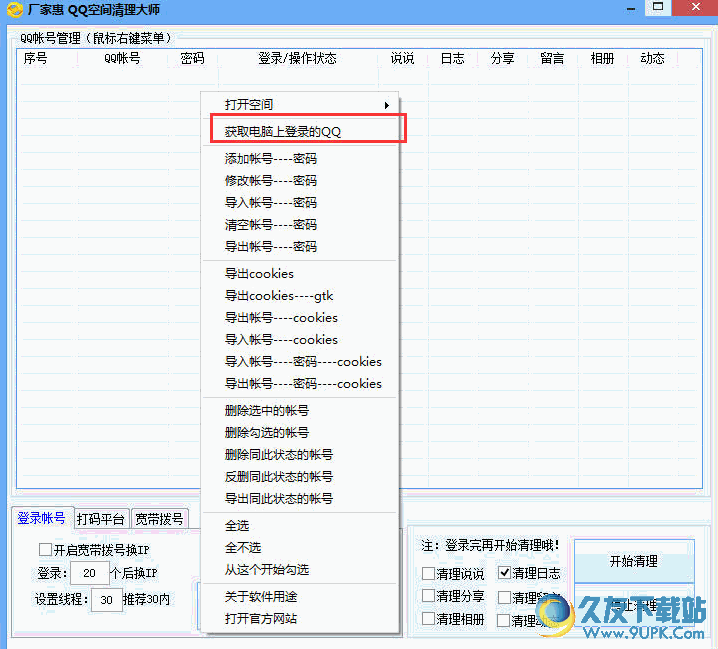Click the 开始清理 button
The image size is (718, 649).
click(x=634, y=561)
